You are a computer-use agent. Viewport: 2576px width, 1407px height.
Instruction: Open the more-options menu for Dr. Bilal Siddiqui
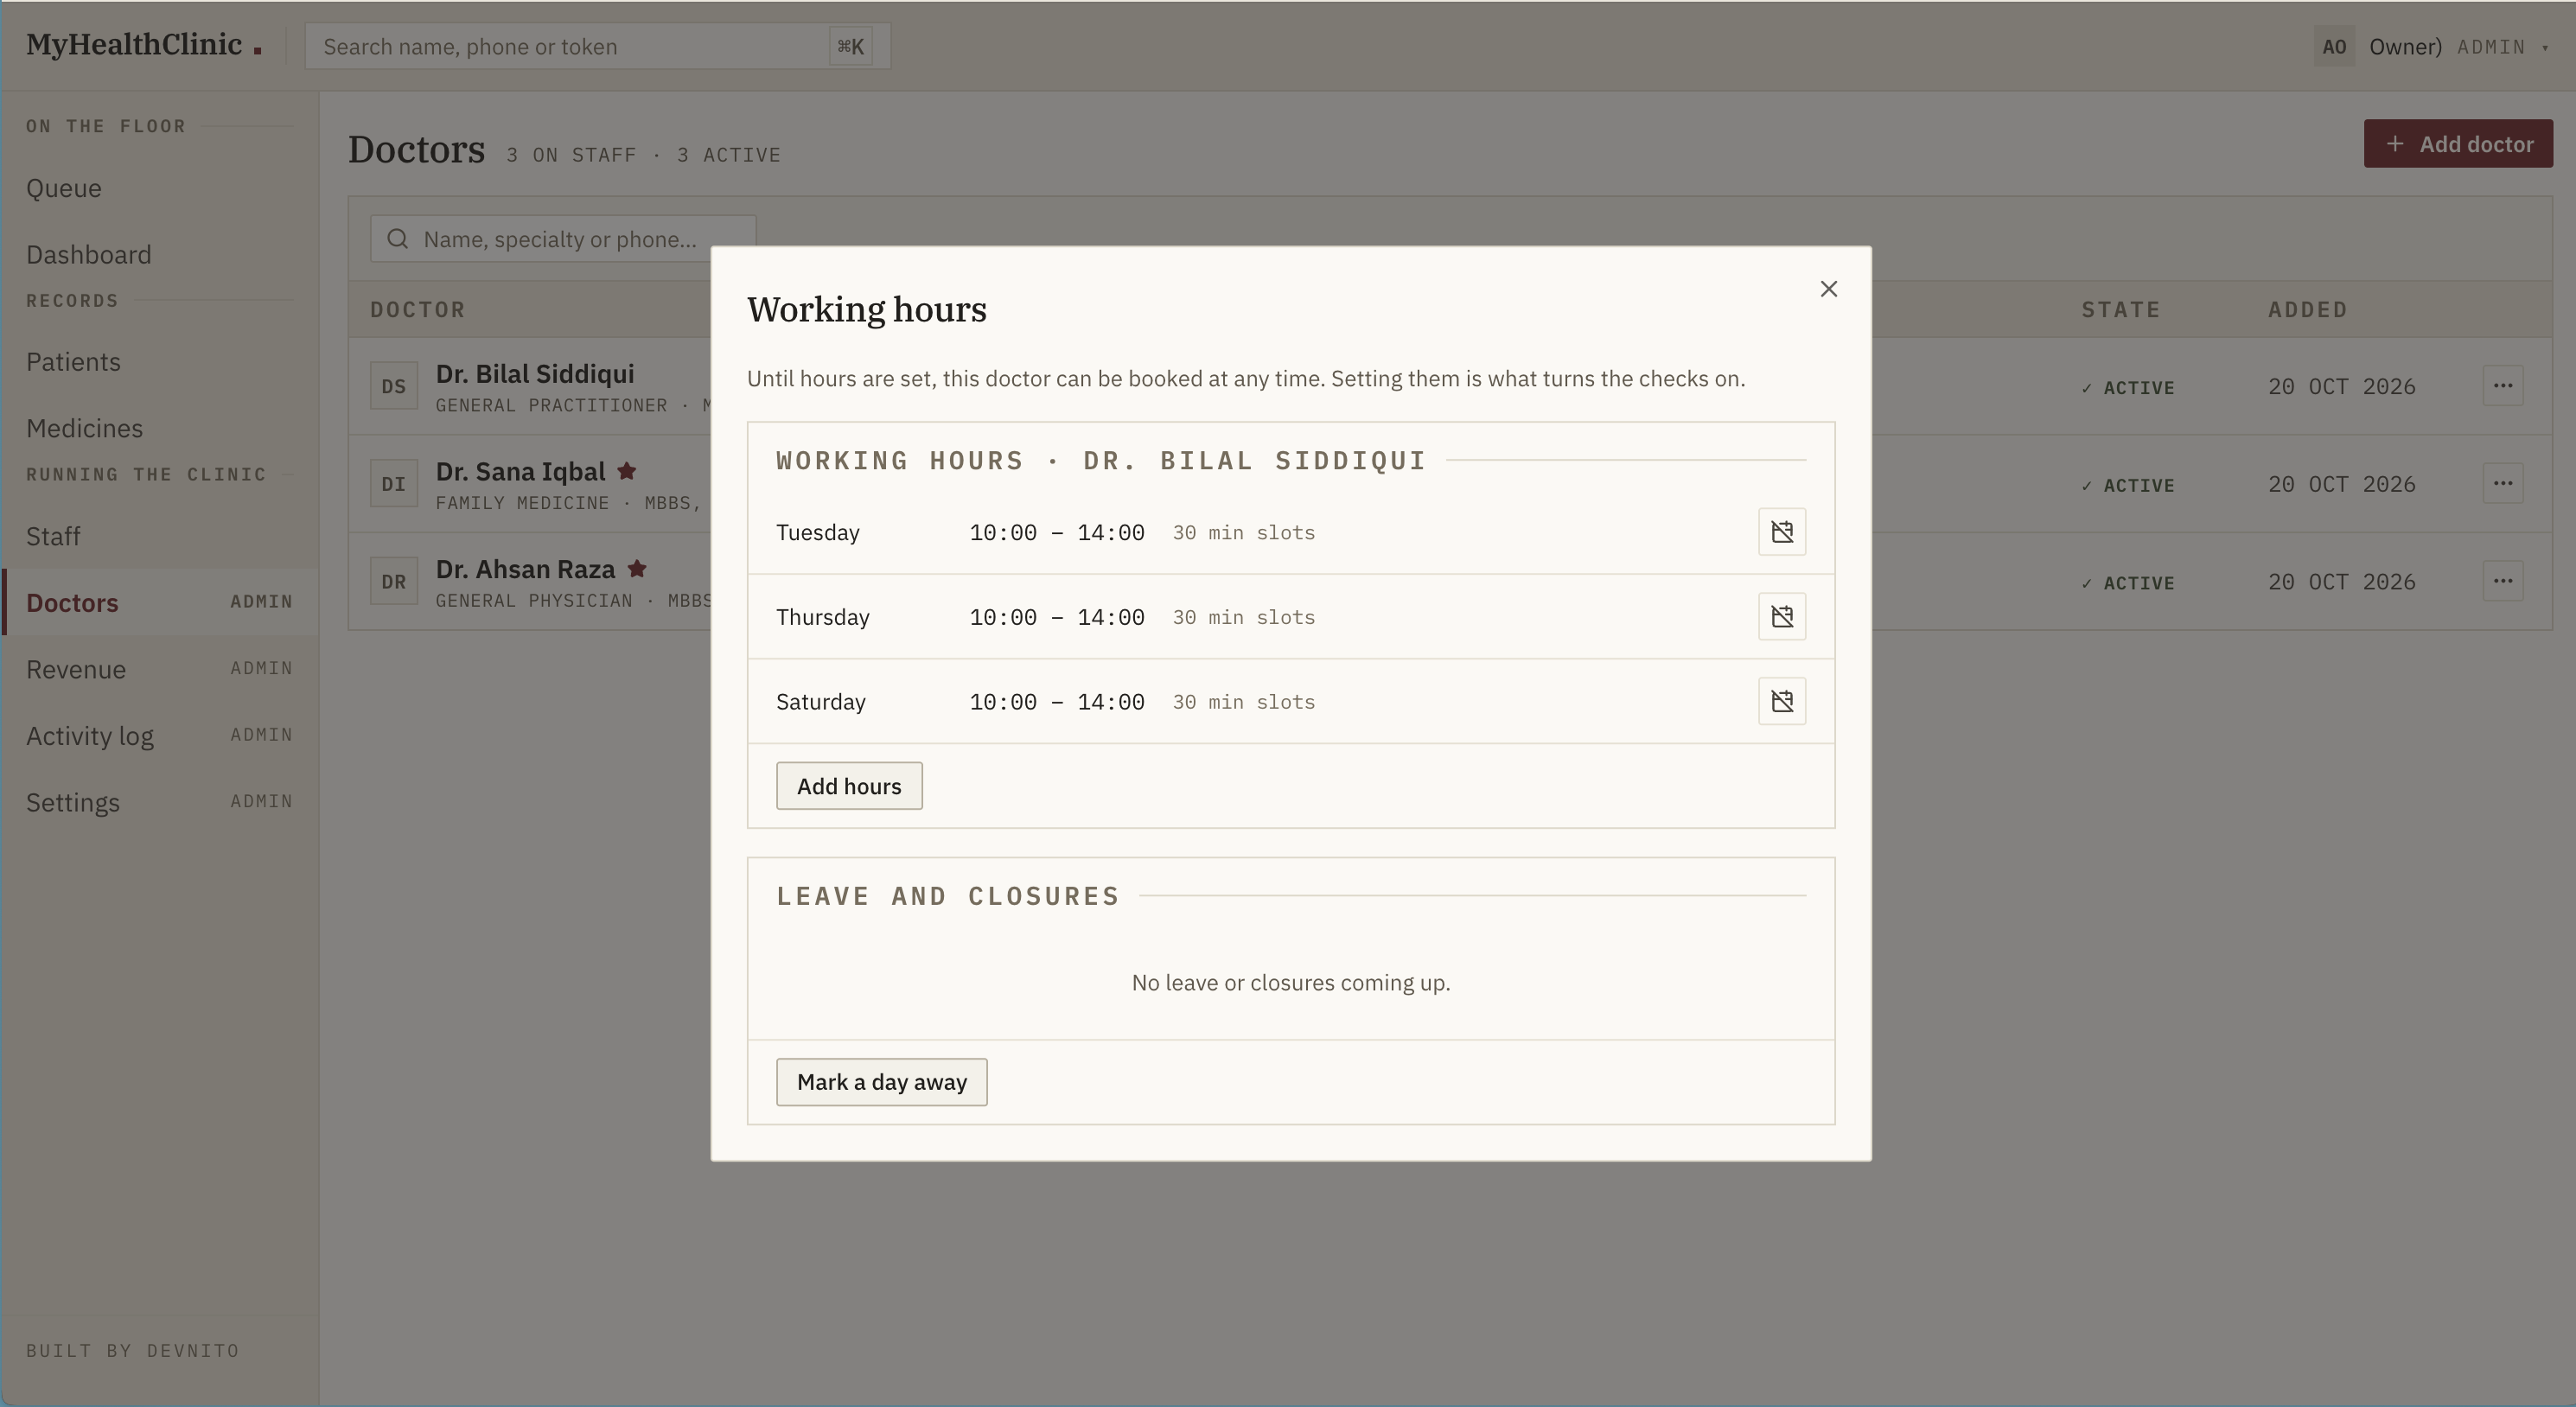coord(2502,386)
